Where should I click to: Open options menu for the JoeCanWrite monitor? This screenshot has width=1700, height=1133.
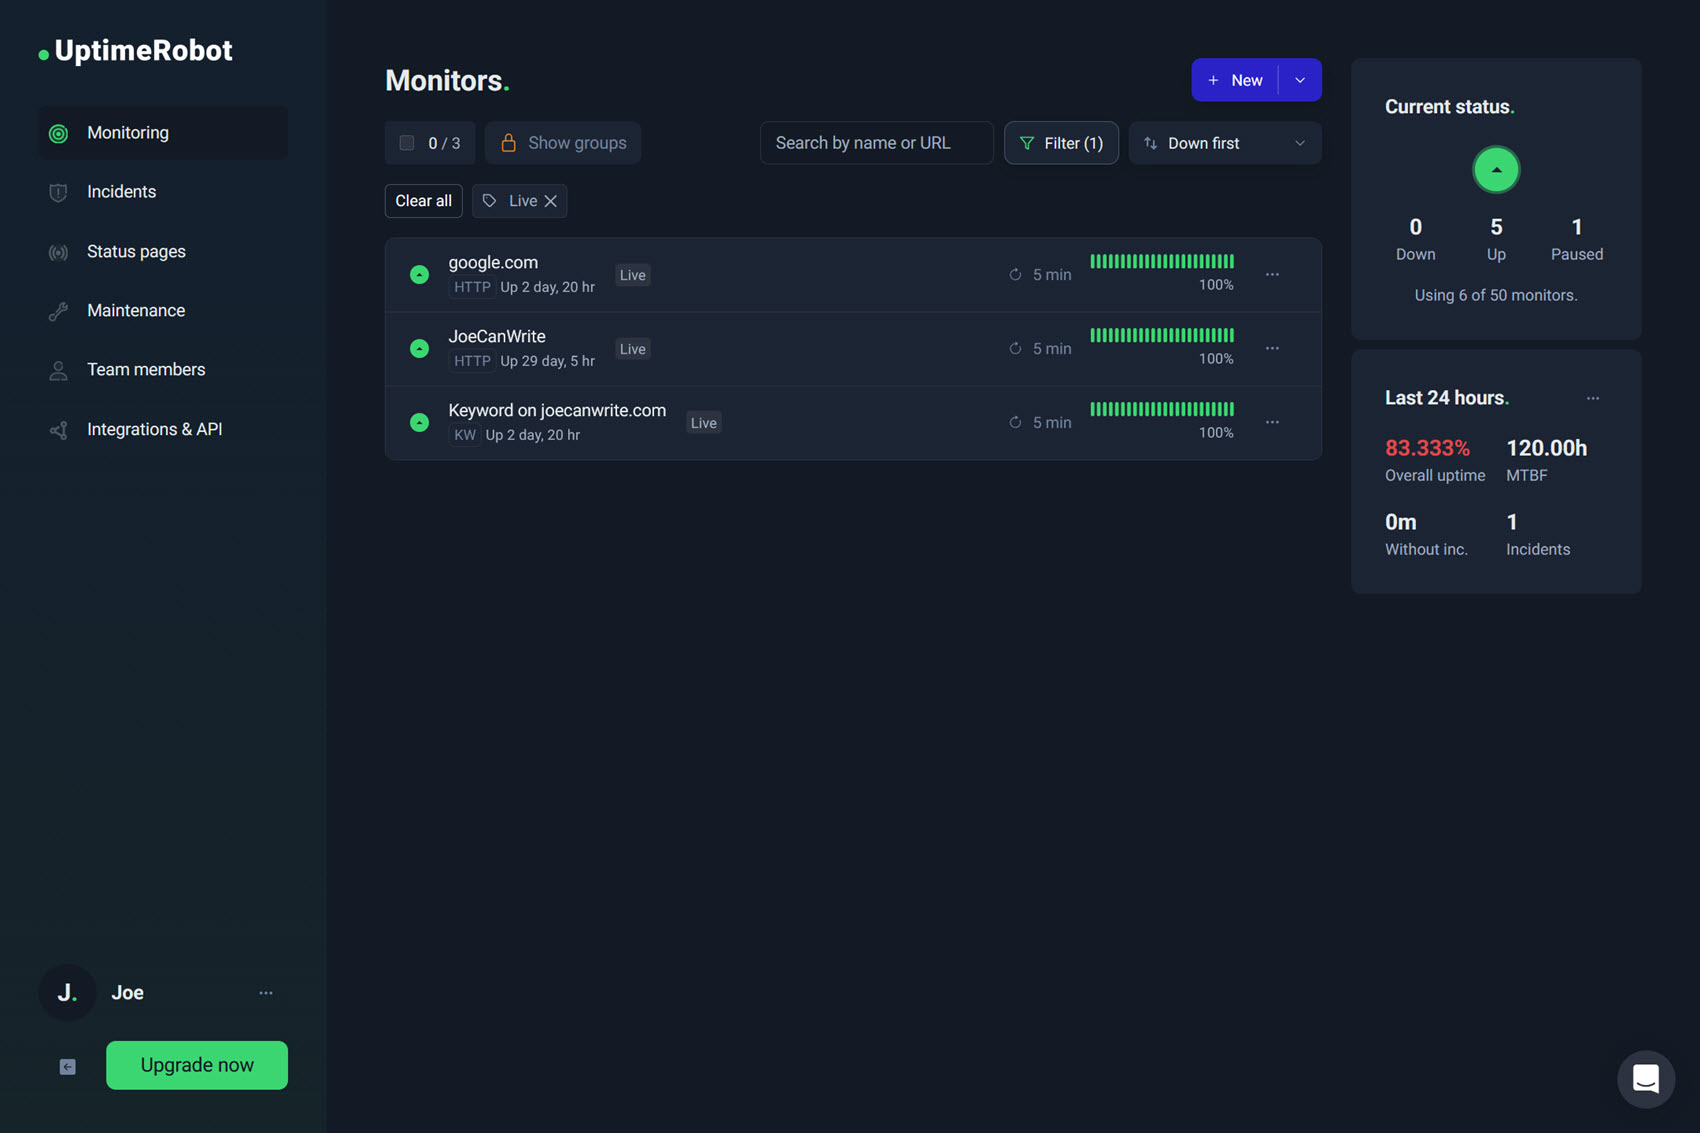(x=1271, y=348)
